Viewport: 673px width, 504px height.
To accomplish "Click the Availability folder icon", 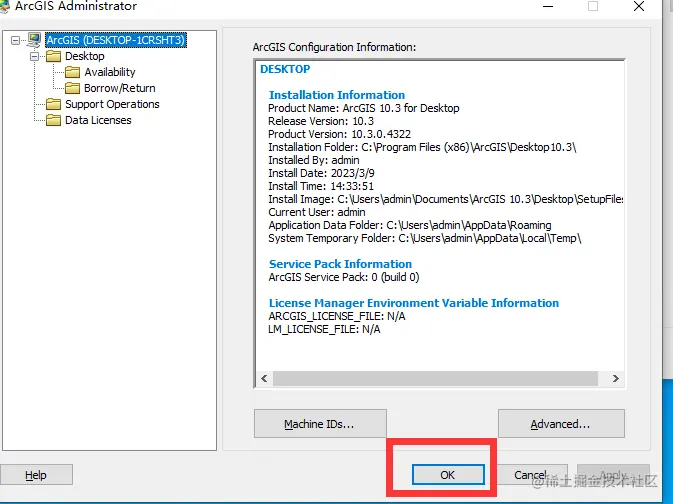I will pos(73,72).
